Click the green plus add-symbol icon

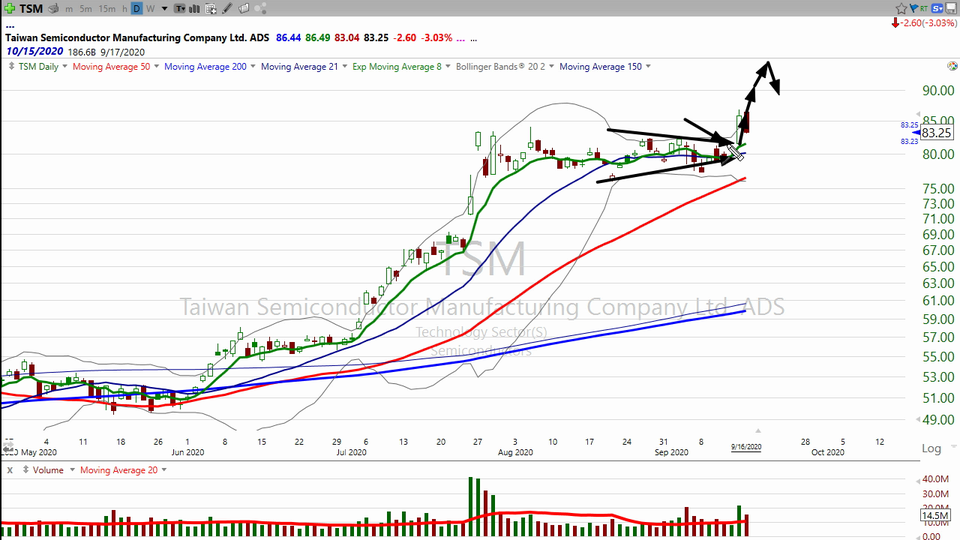(x=10, y=9)
